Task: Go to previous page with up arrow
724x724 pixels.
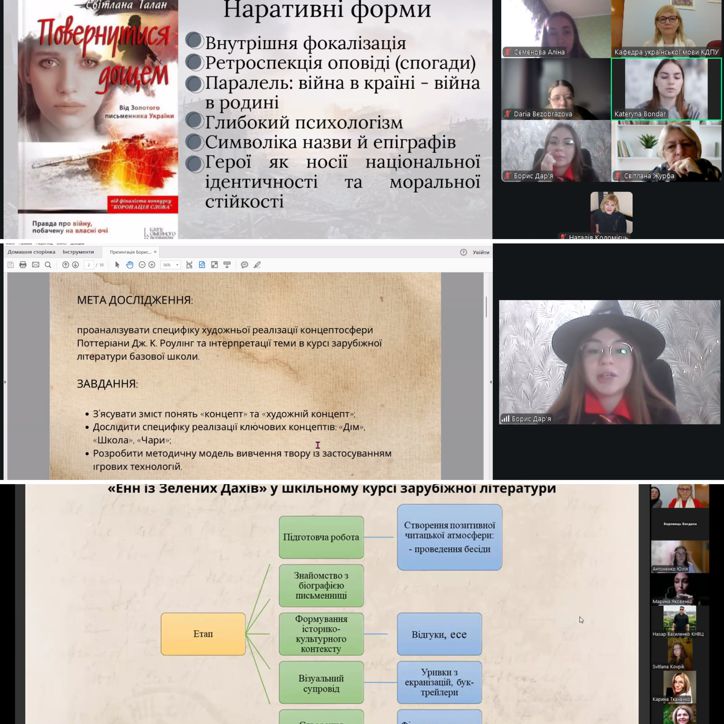Action: (x=66, y=265)
